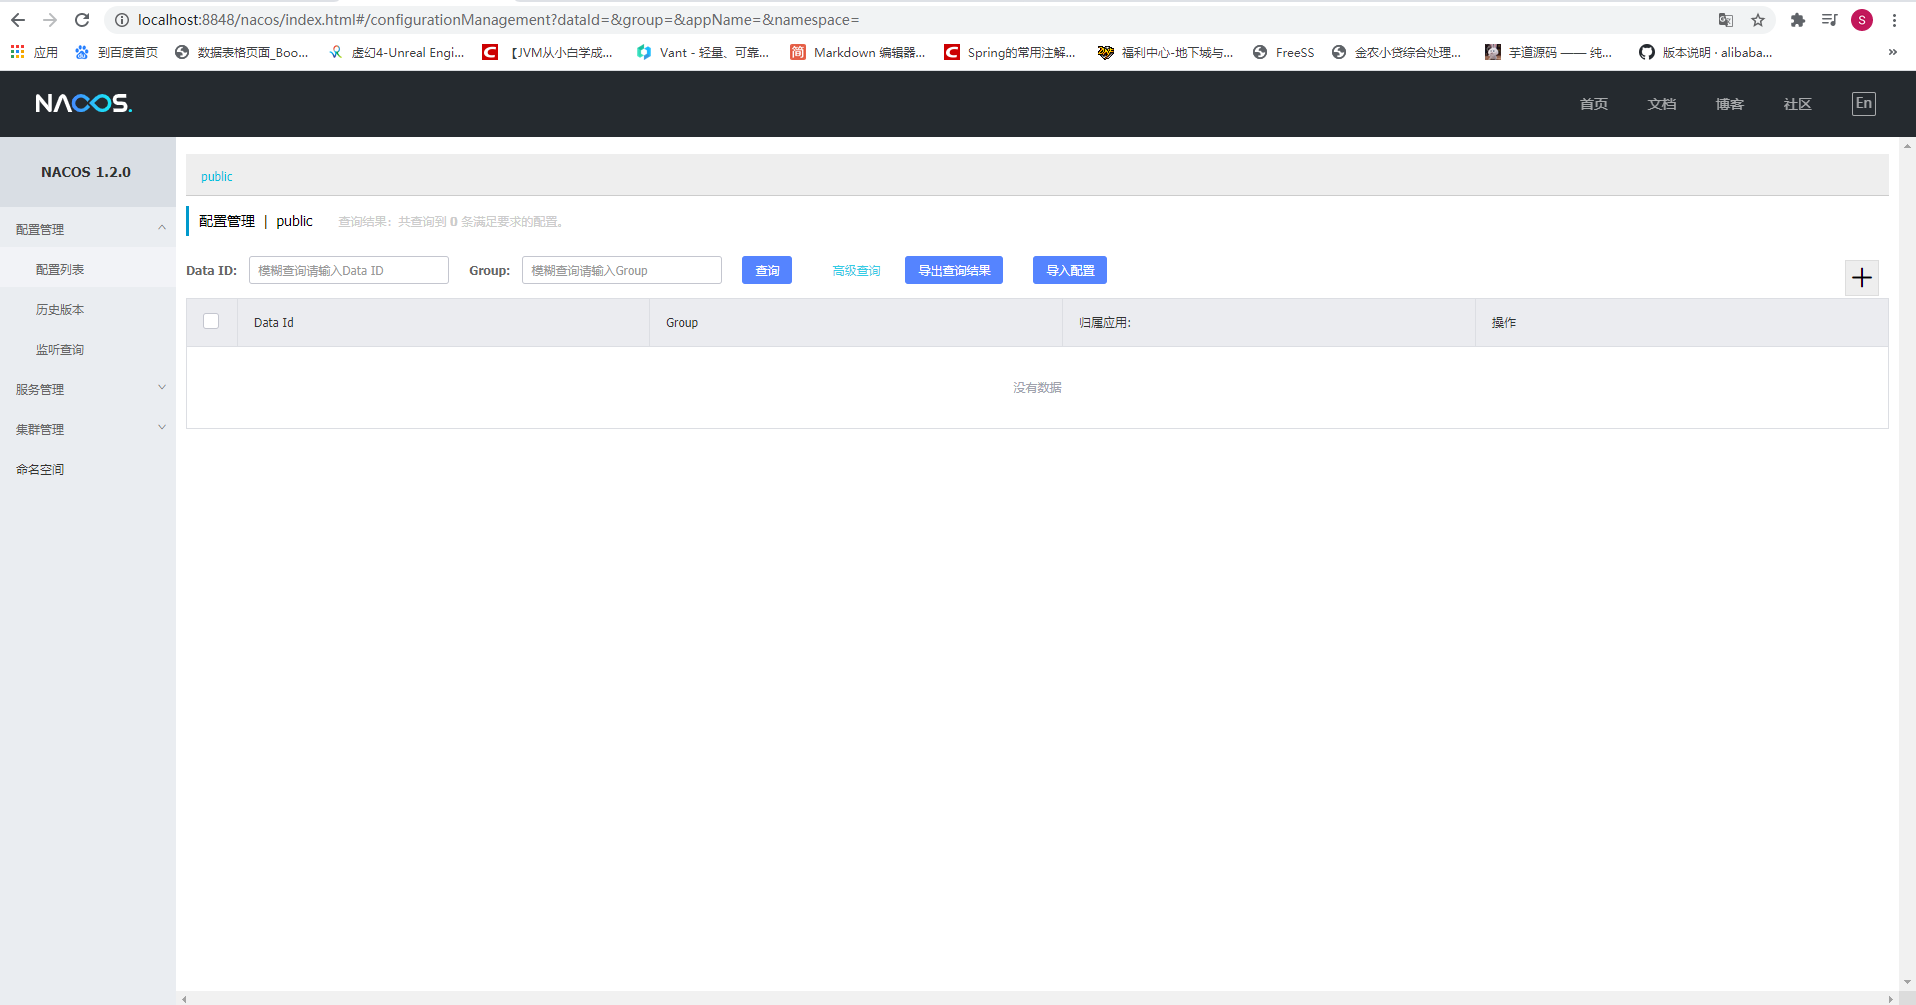
Task: Click the Nacos logo
Action: (x=83, y=103)
